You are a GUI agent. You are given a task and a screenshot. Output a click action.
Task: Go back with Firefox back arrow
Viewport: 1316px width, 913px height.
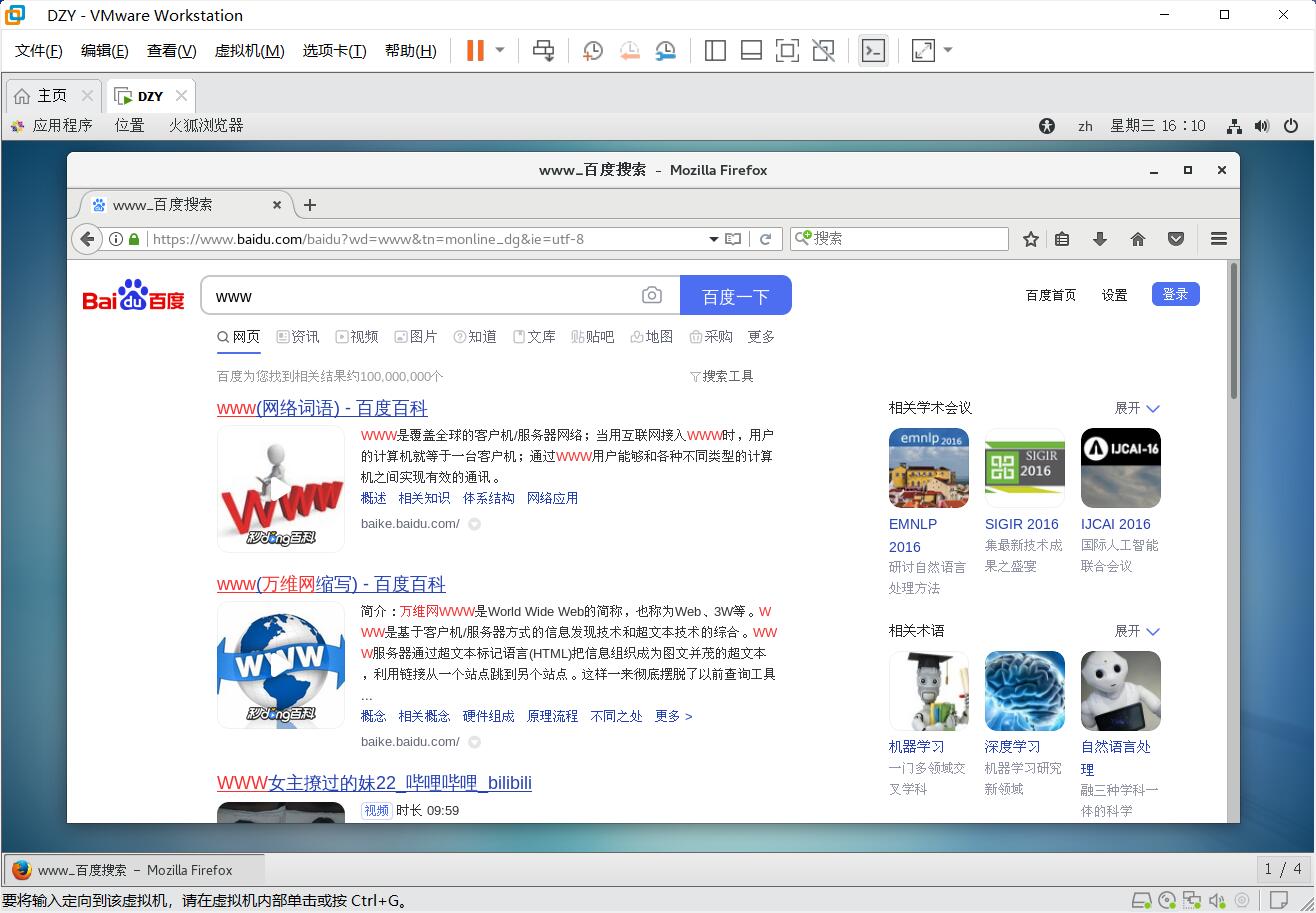point(87,239)
